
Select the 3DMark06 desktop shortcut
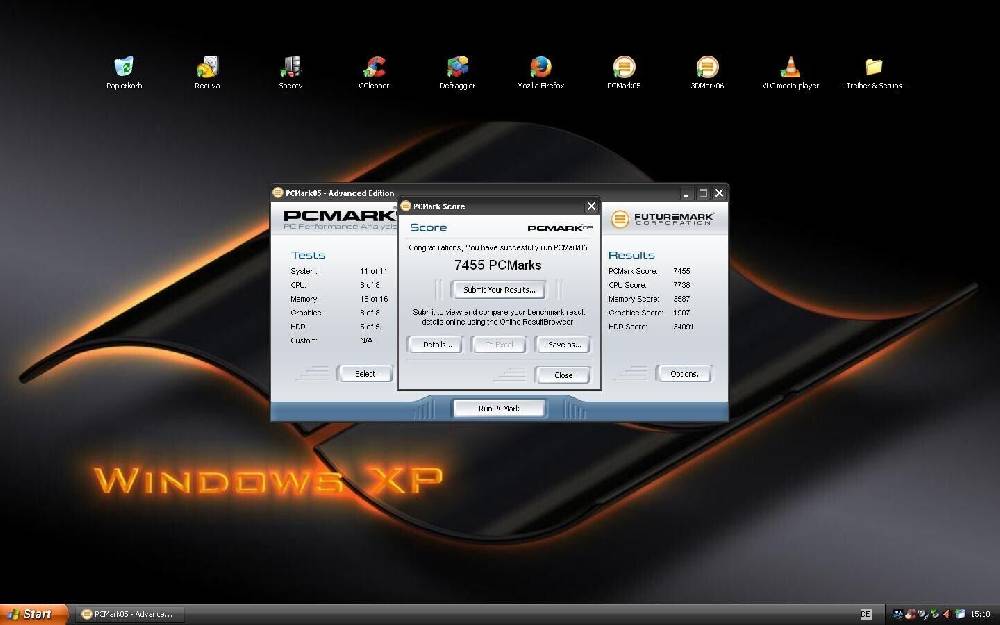(707, 72)
